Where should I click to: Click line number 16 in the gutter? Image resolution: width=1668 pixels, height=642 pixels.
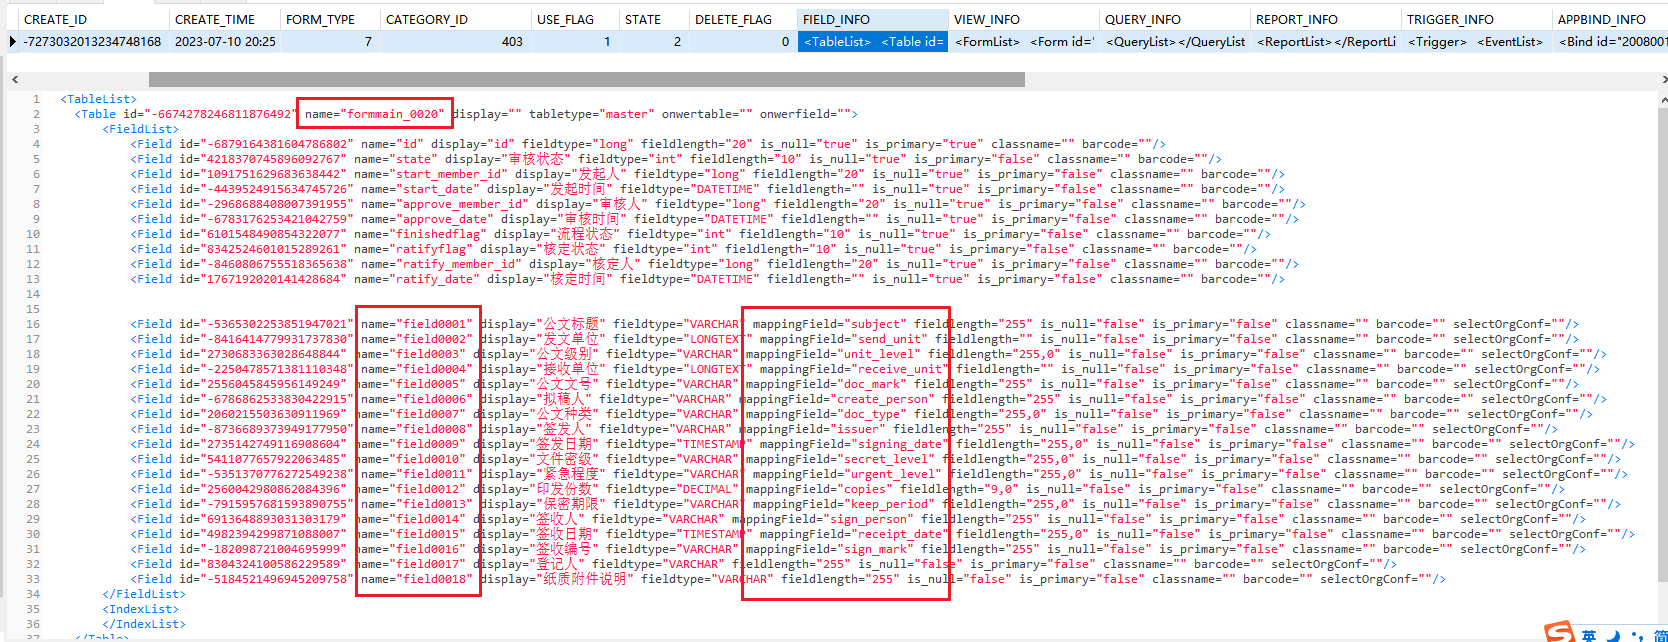point(33,324)
